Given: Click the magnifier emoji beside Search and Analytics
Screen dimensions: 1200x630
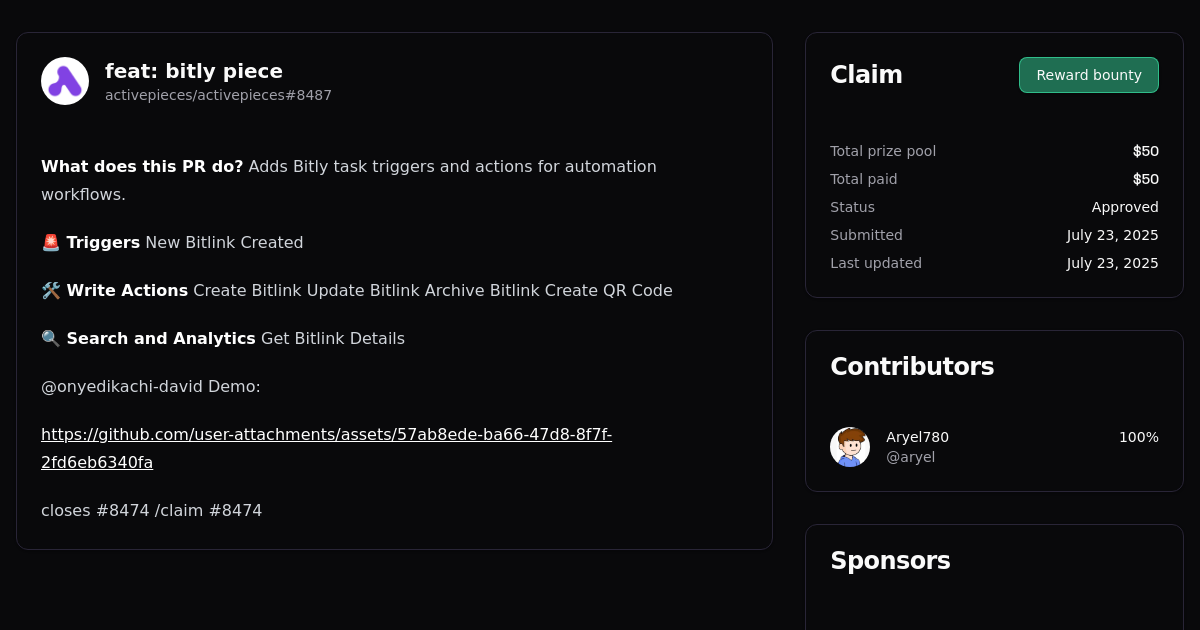Looking at the screenshot, I should pyautogui.click(x=51, y=338).
